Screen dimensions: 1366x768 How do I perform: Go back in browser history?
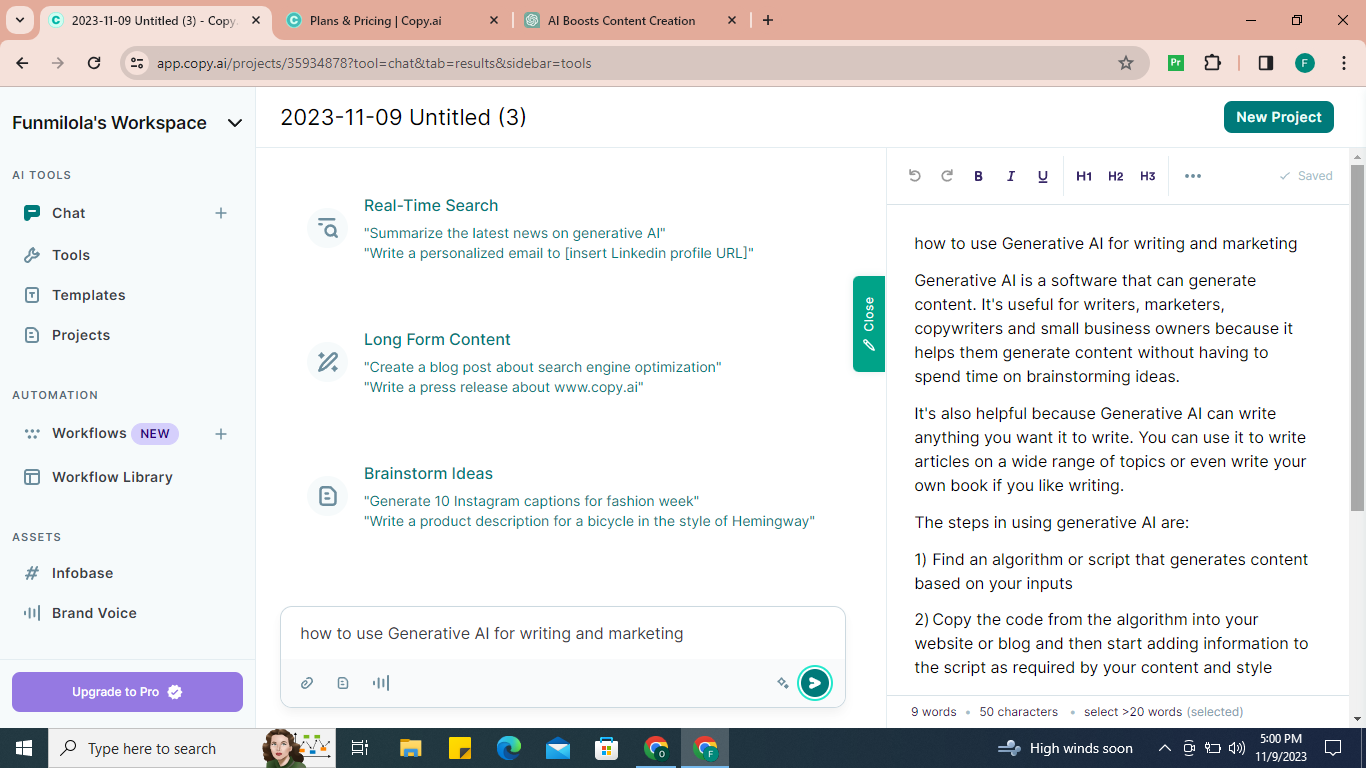point(23,63)
